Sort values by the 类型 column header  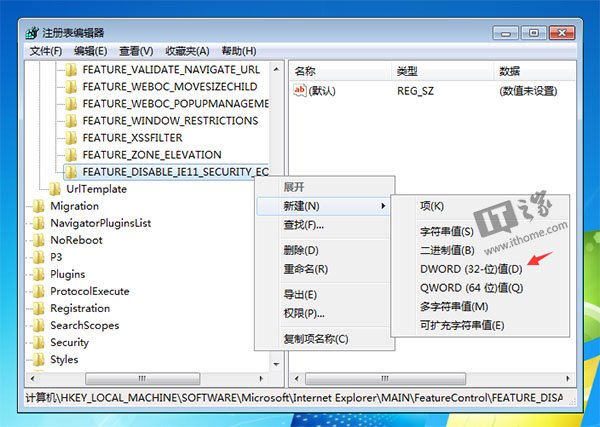(x=443, y=71)
